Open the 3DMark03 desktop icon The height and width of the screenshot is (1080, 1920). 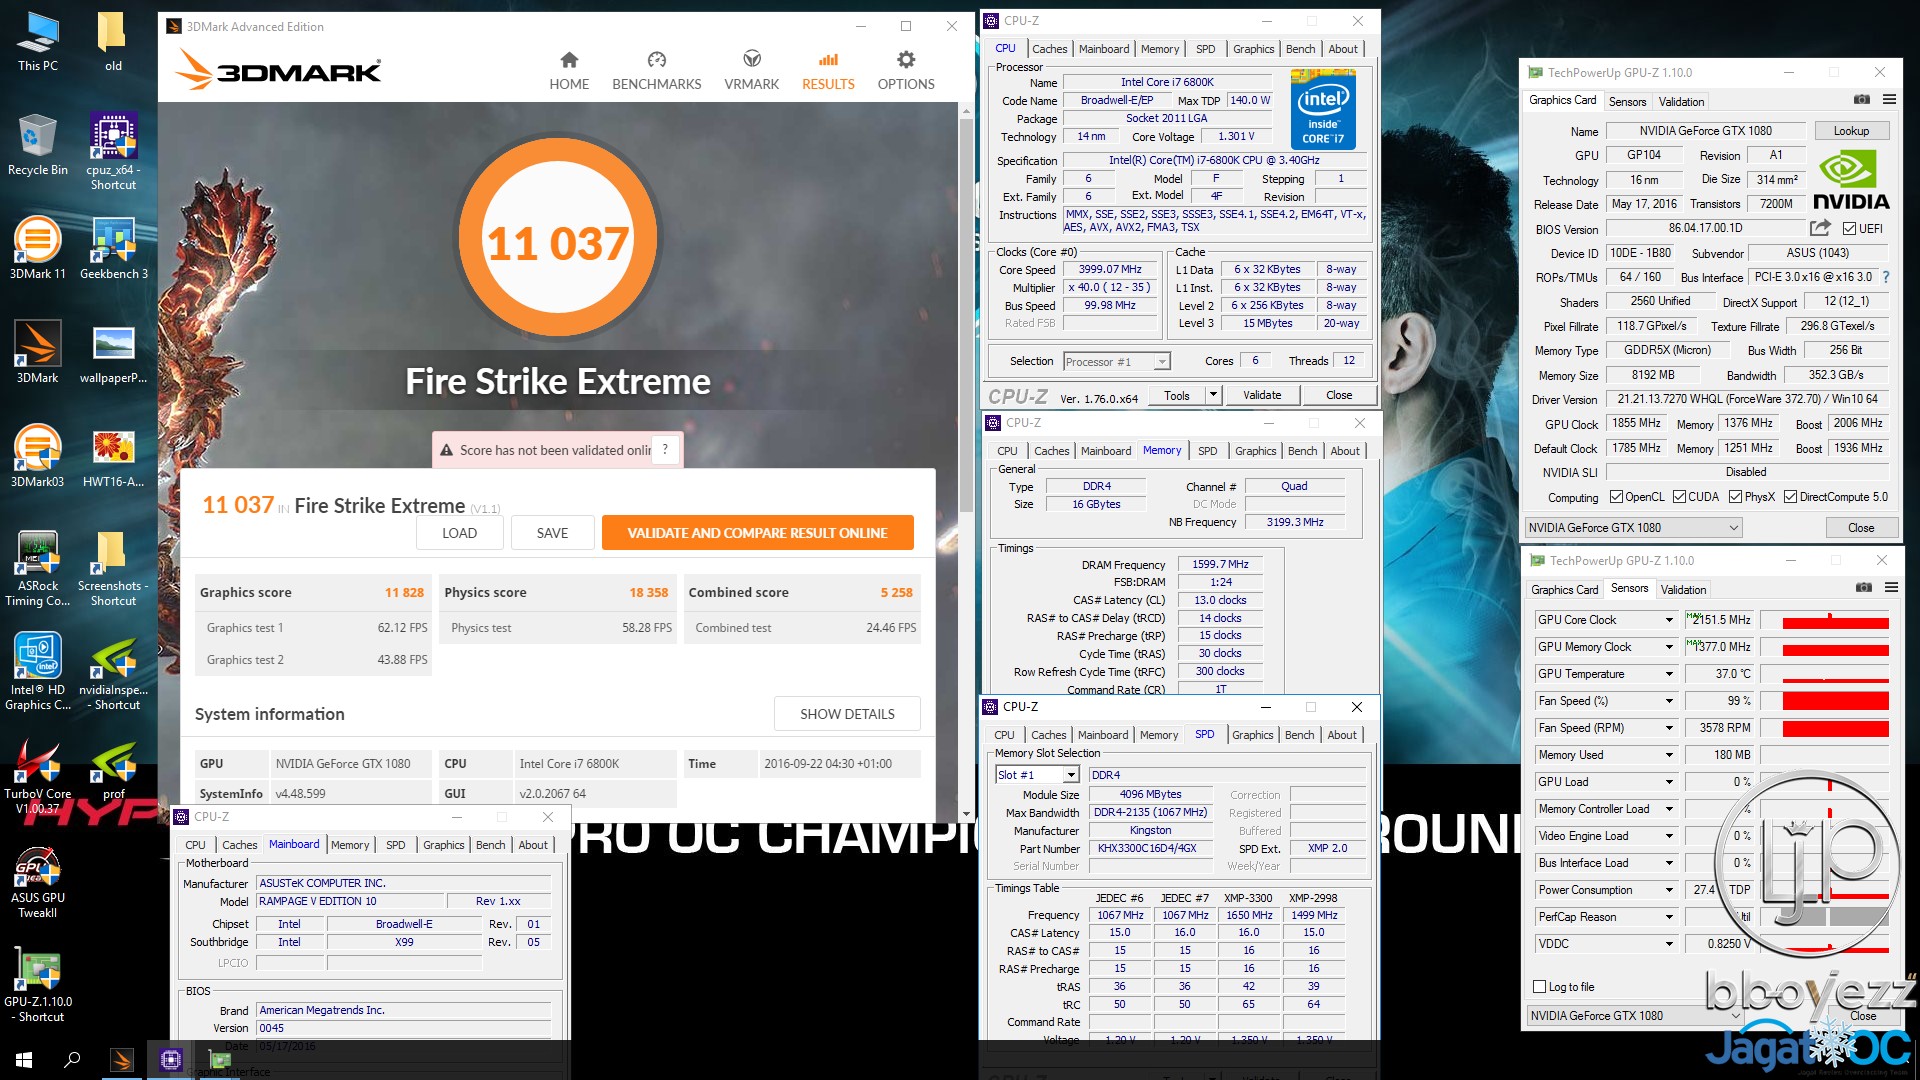click(37, 456)
